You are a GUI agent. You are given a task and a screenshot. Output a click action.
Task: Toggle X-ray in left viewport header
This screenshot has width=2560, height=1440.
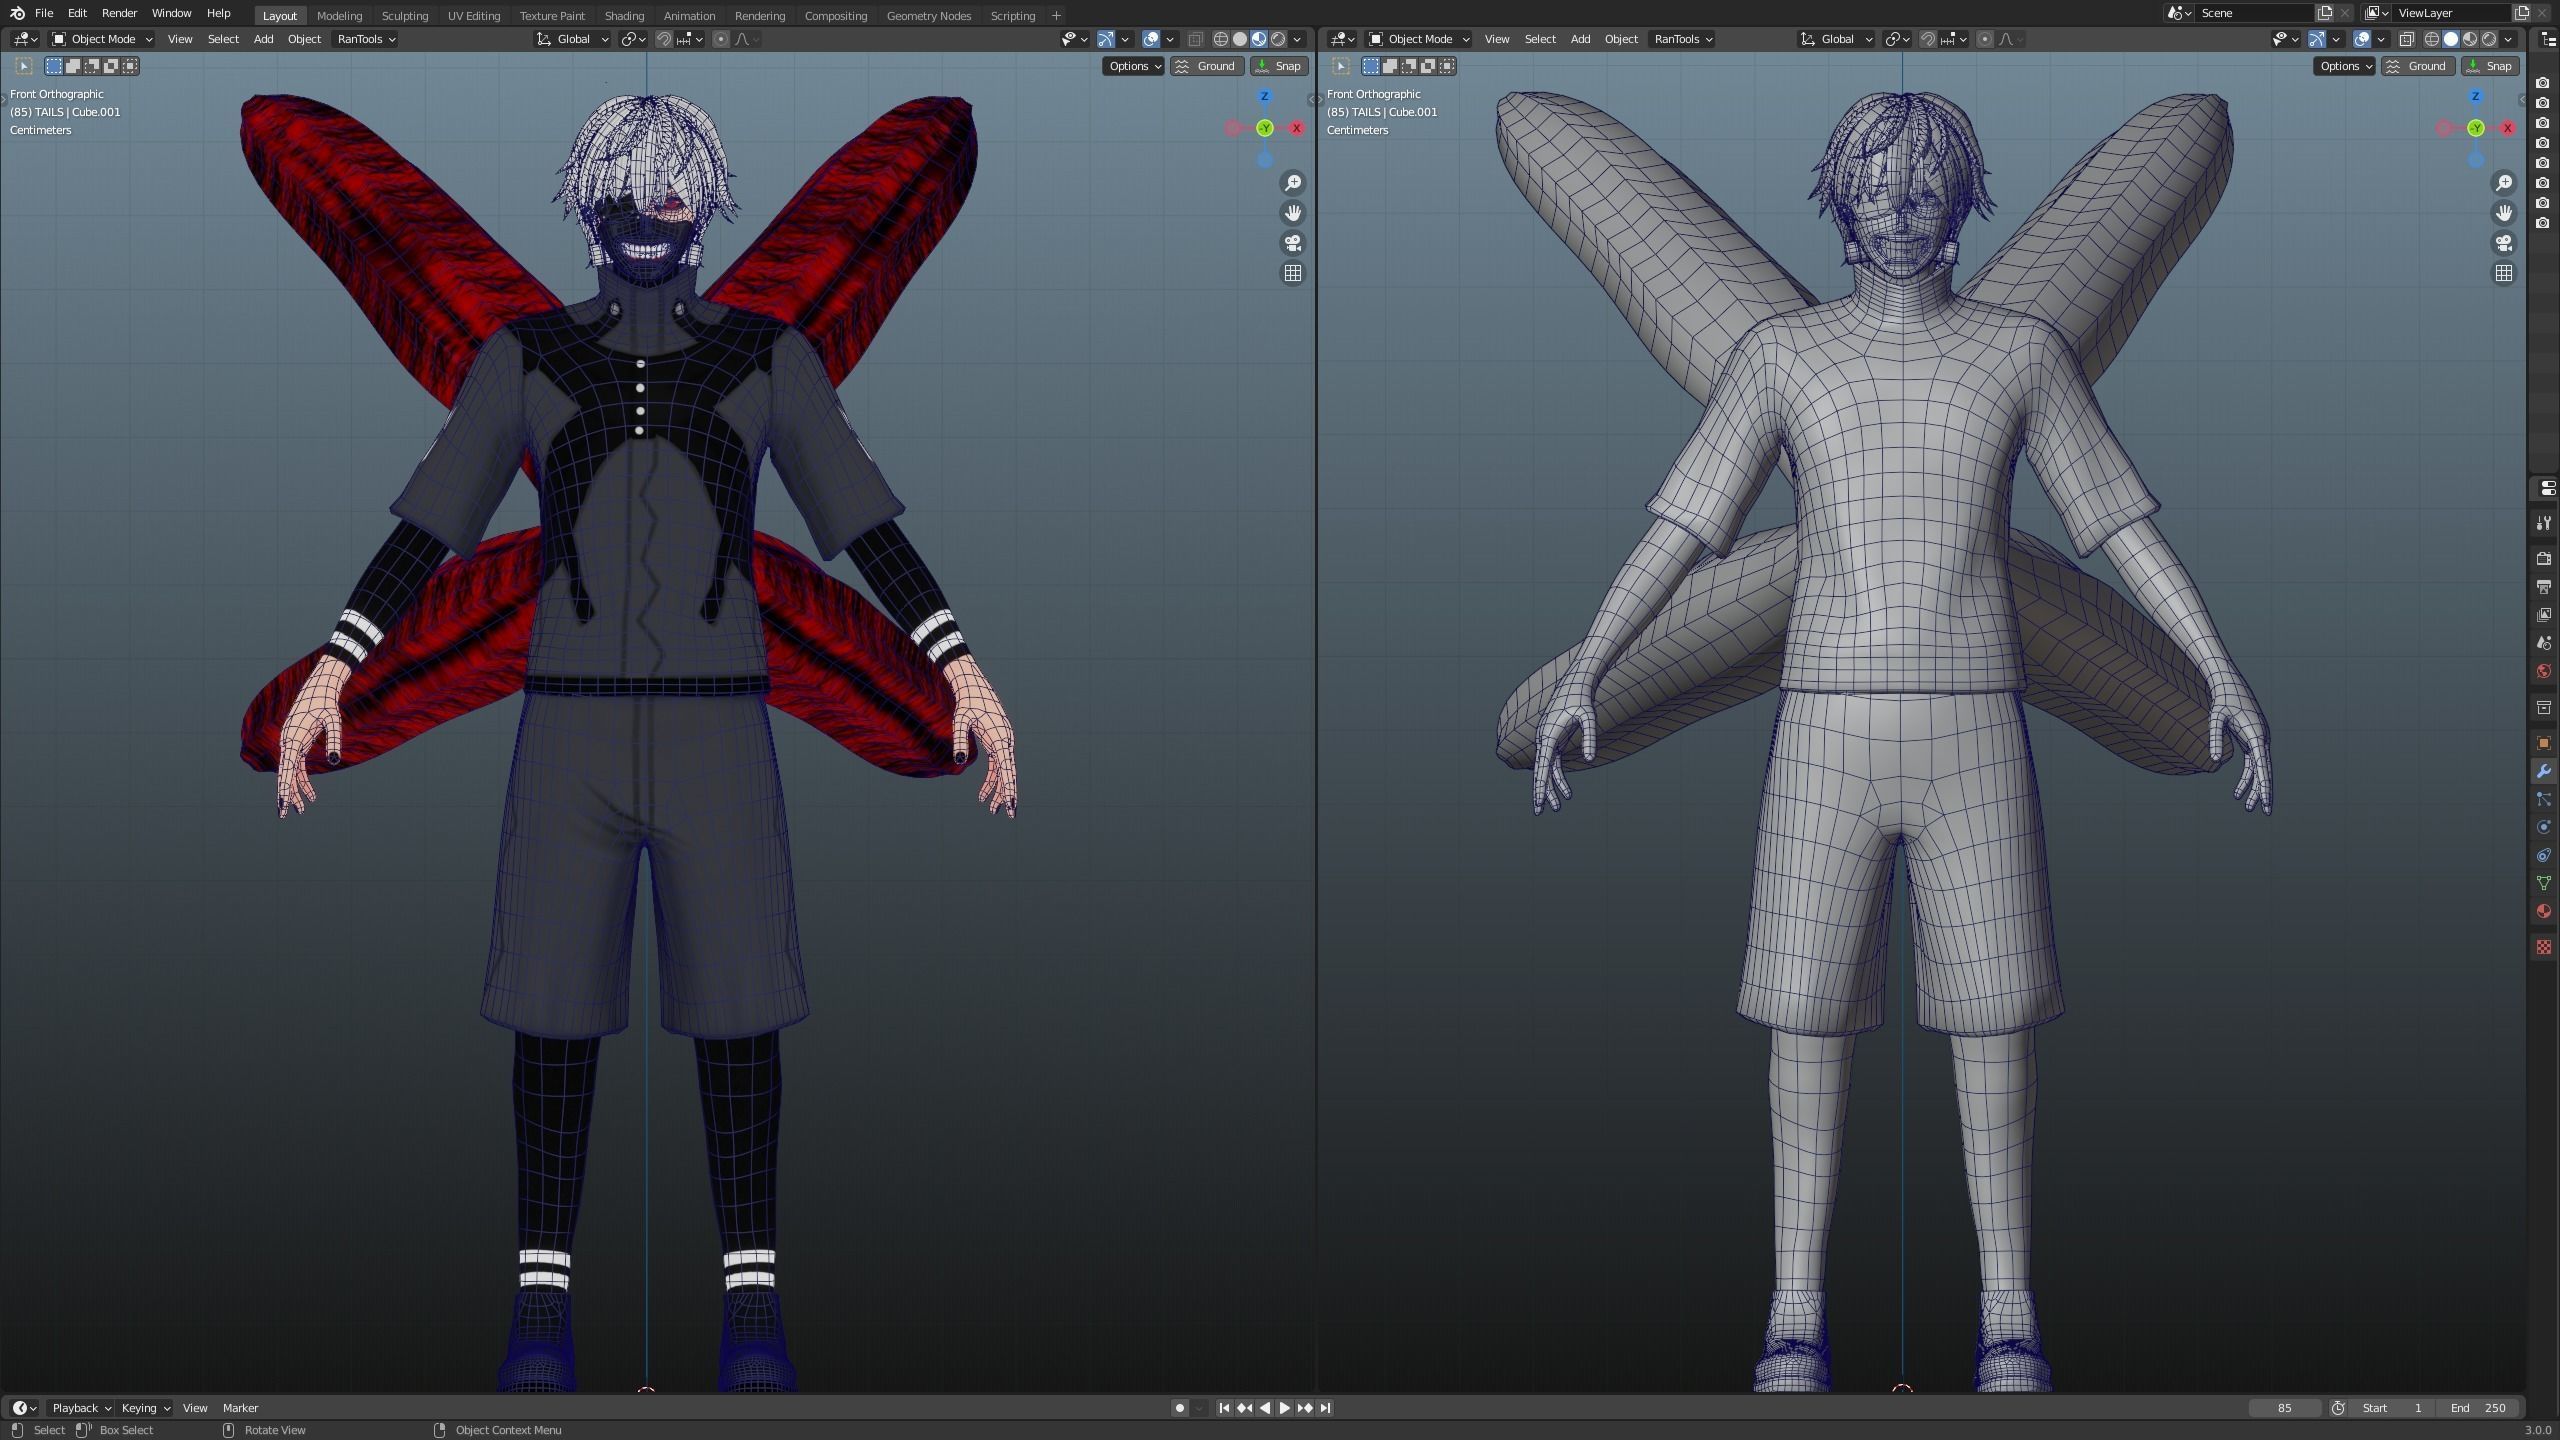[1195, 39]
